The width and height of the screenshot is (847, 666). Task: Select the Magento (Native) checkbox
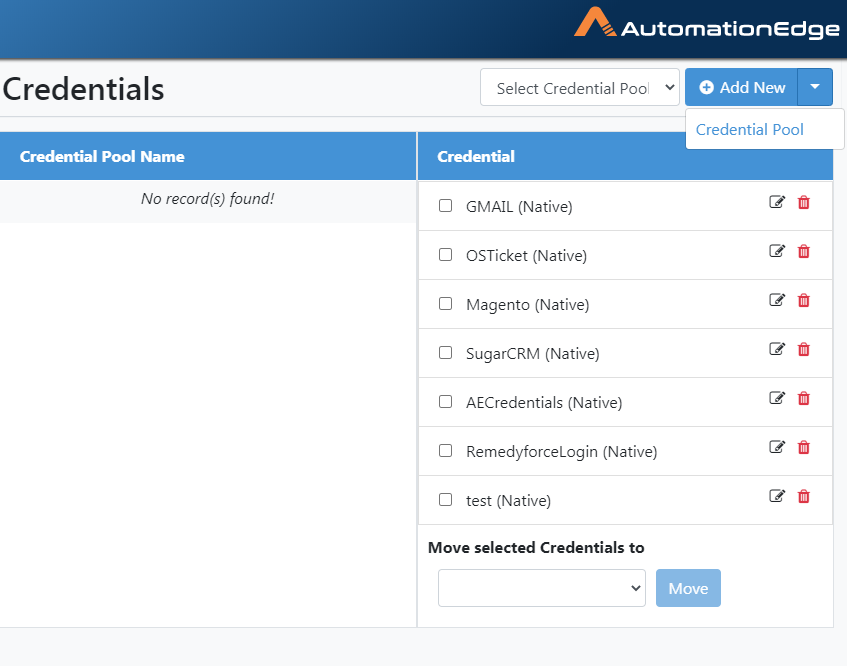pyautogui.click(x=446, y=304)
